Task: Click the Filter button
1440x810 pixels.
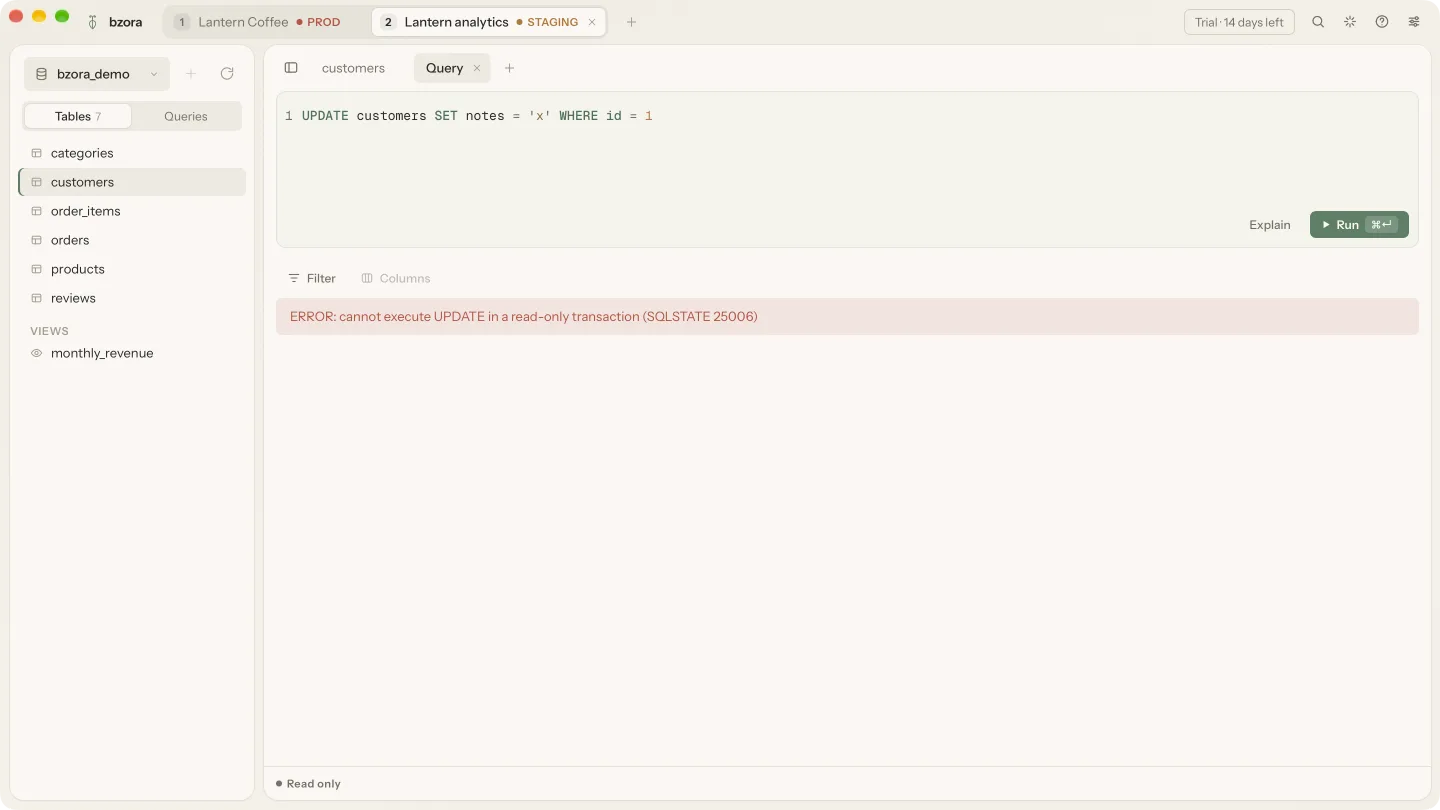Action: pos(312,278)
